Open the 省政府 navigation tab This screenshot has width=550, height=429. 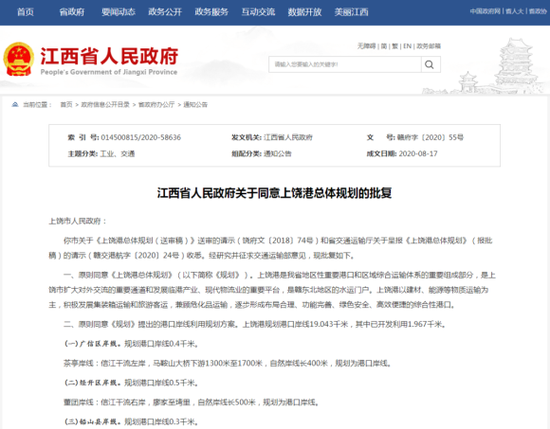click(72, 12)
